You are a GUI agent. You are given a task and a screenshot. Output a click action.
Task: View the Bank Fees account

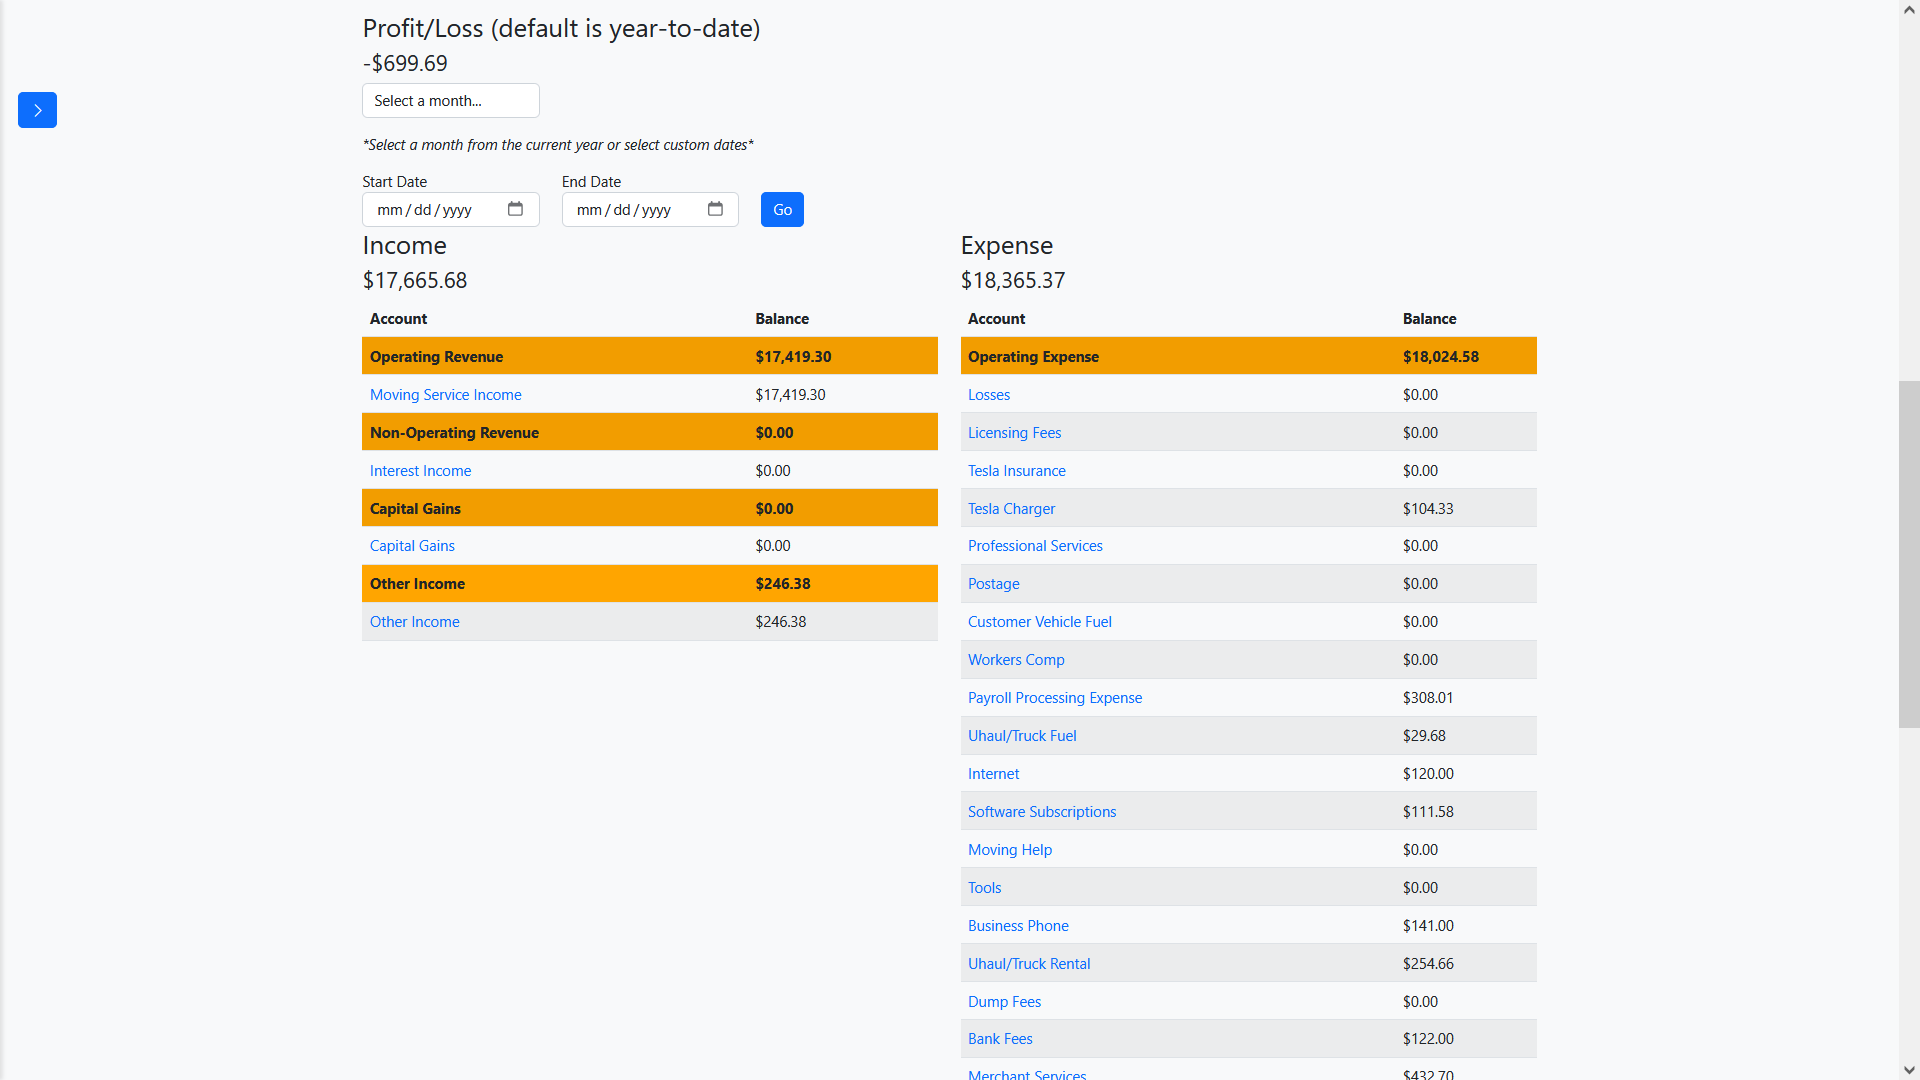[1000, 1038]
